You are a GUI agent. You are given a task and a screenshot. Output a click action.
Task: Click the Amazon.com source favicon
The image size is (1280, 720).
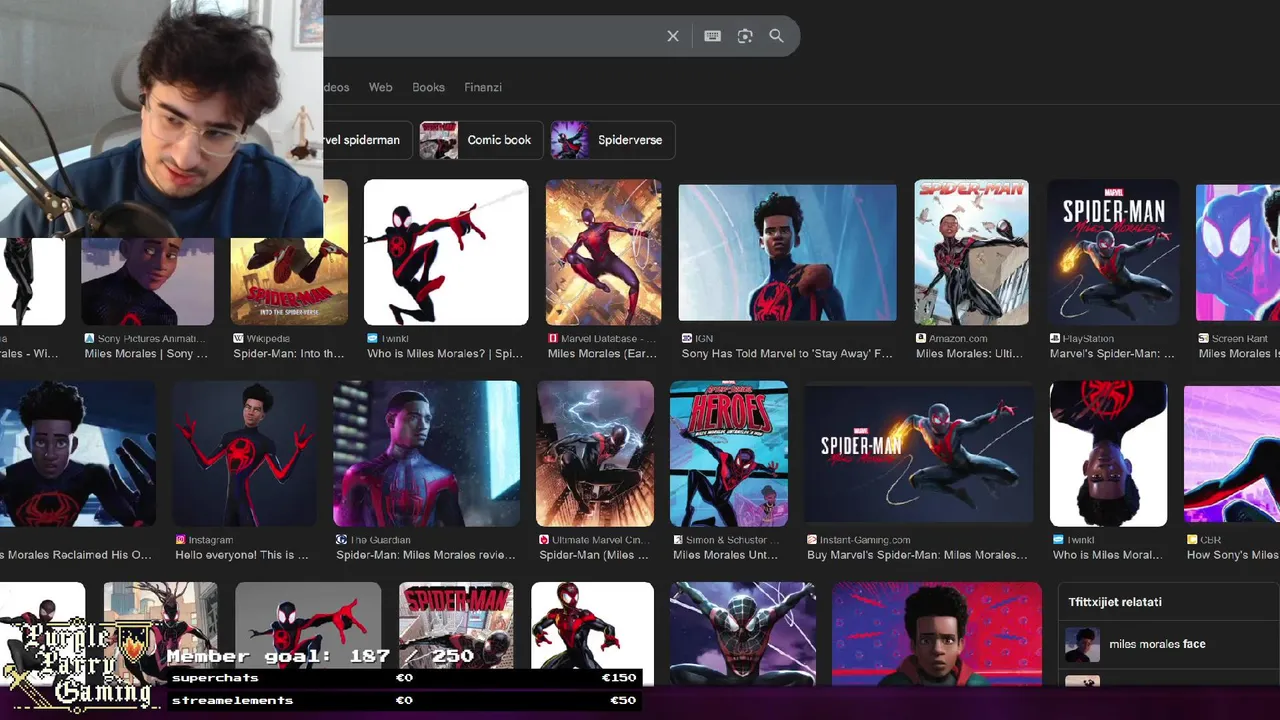(x=921, y=339)
